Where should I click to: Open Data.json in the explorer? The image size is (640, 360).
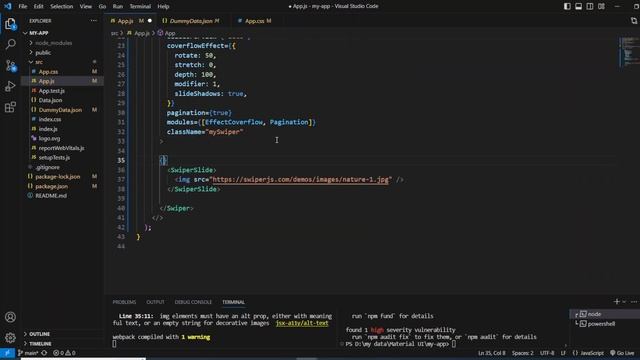point(62,100)
